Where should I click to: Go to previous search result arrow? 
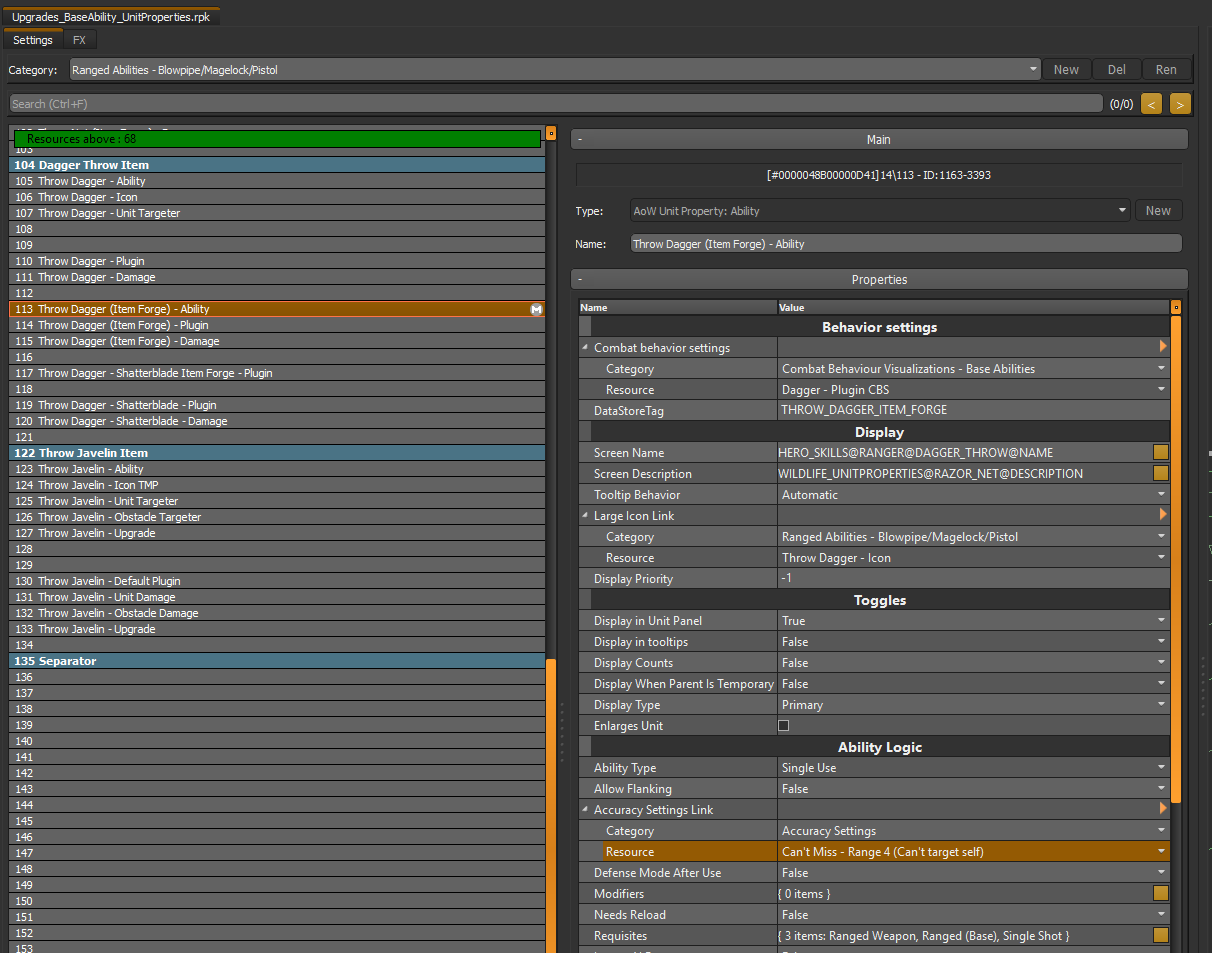click(x=1151, y=104)
